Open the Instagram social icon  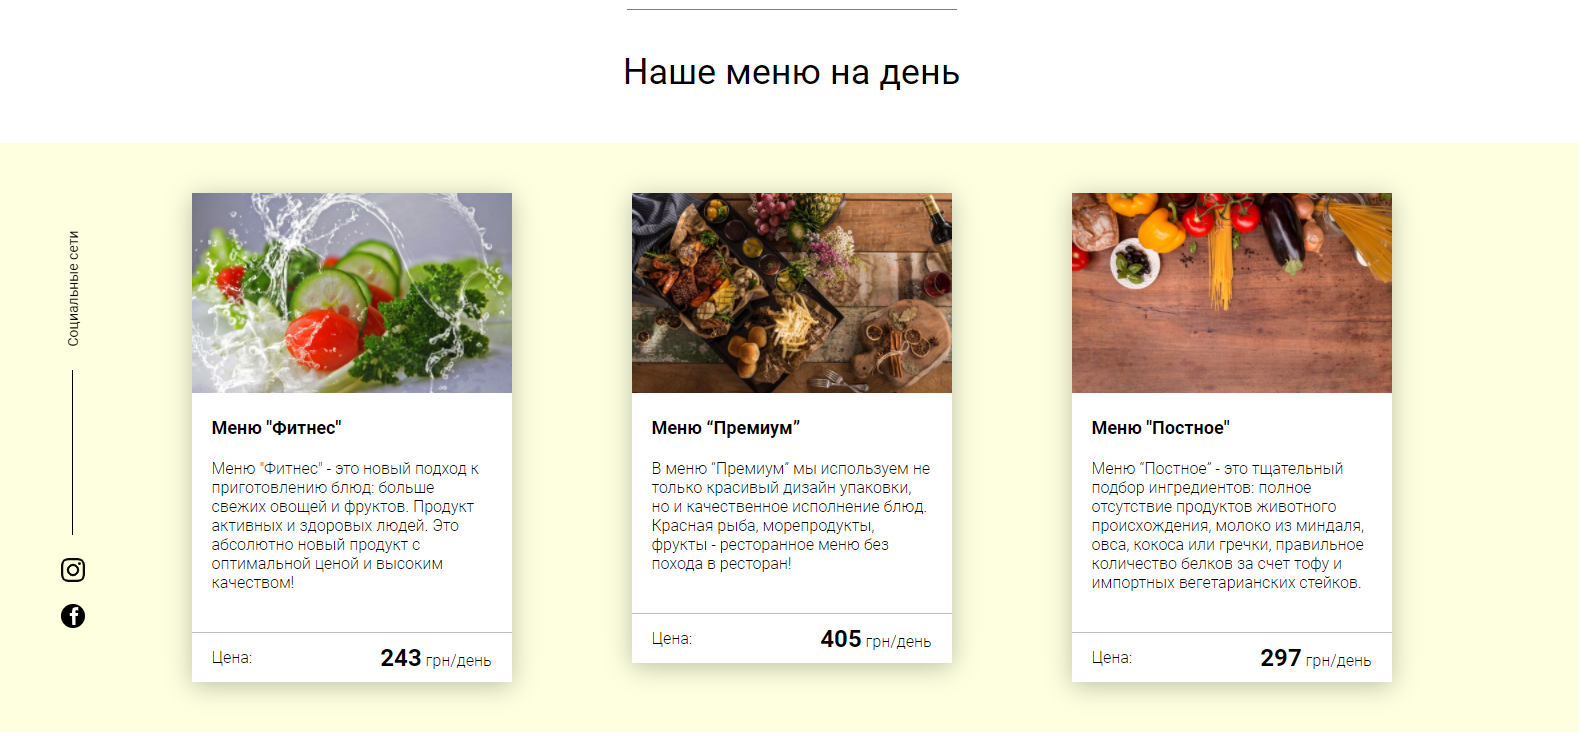pyautogui.click(x=73, y=570)
